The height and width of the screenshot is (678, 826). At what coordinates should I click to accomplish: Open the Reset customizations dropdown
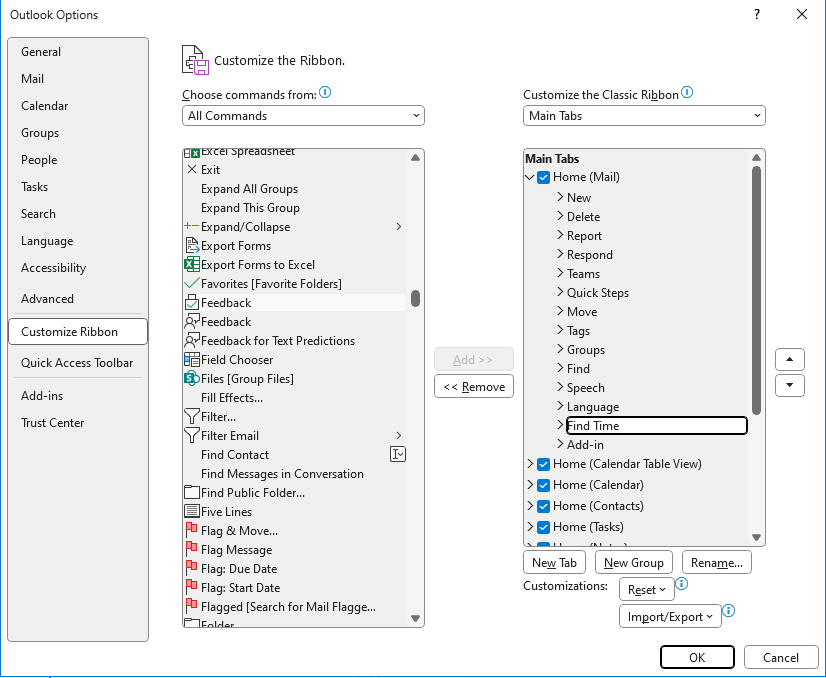(x=646, y=589)
